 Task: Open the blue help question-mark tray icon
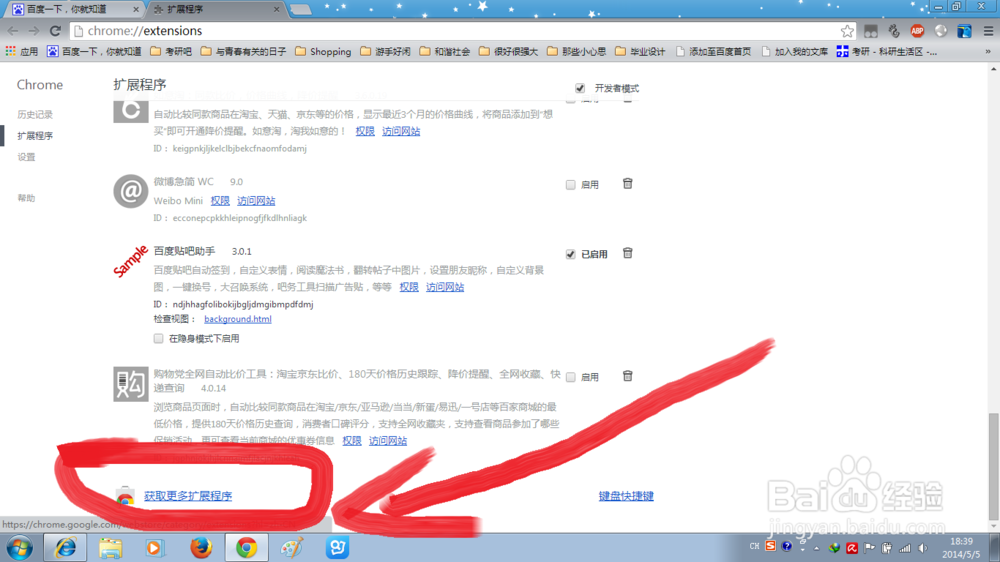(x=787, y=547)
